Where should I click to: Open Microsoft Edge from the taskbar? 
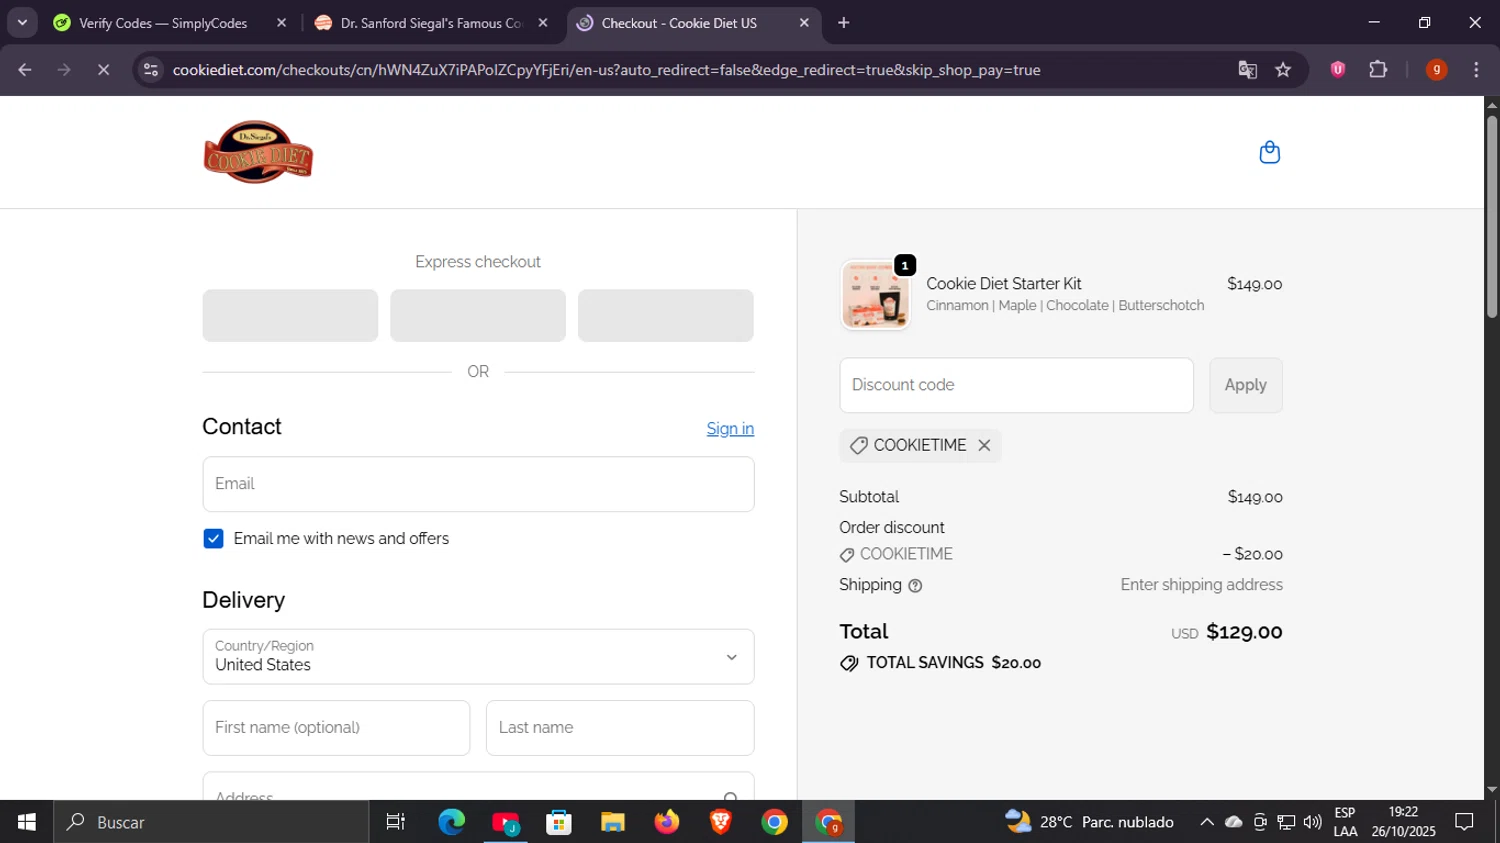click(451, 822)
